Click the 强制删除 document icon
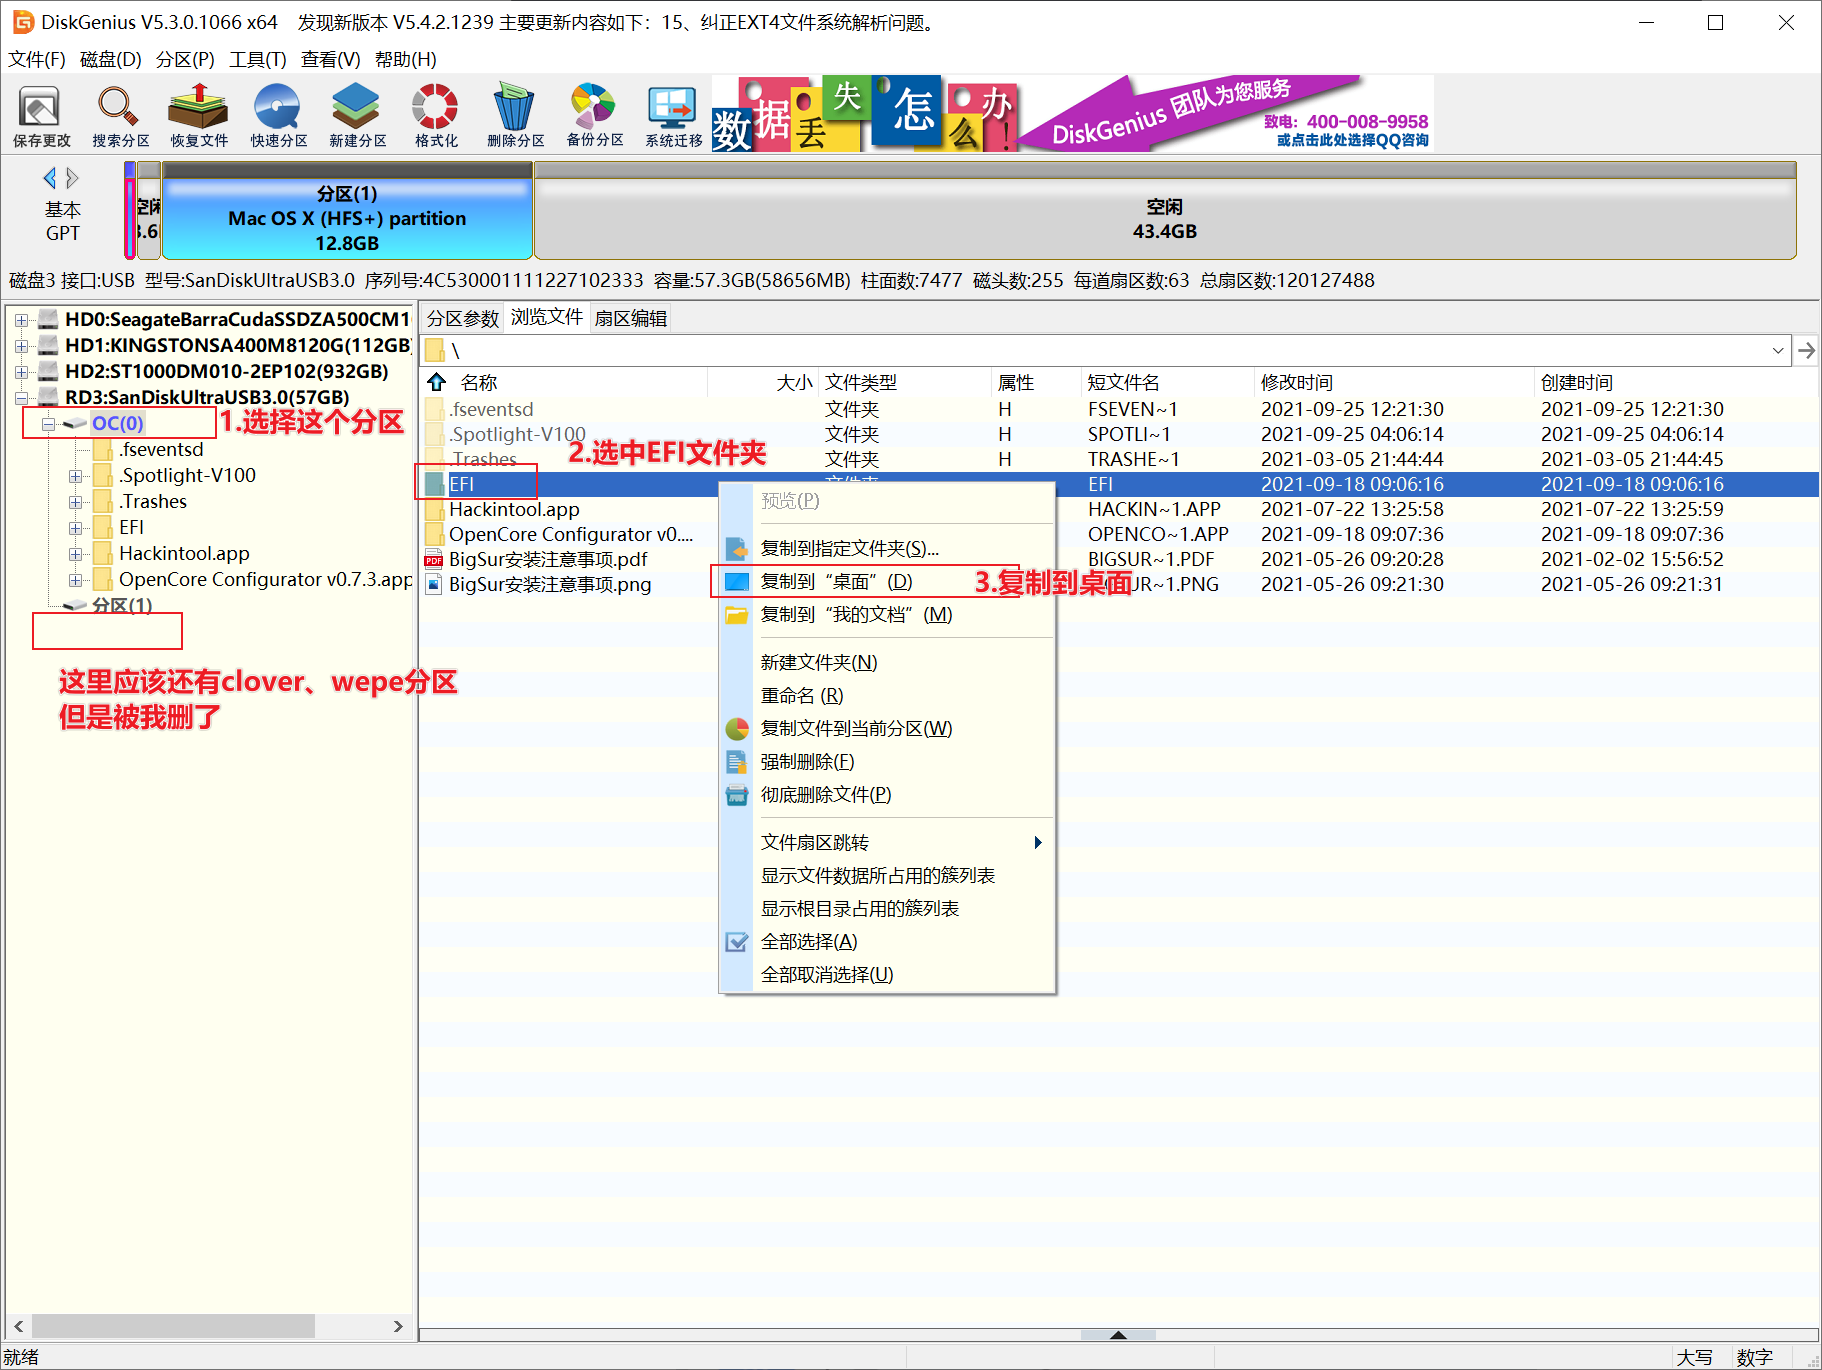The height and width of the screenshot is (1370, 1822). [x=737, y=761]
